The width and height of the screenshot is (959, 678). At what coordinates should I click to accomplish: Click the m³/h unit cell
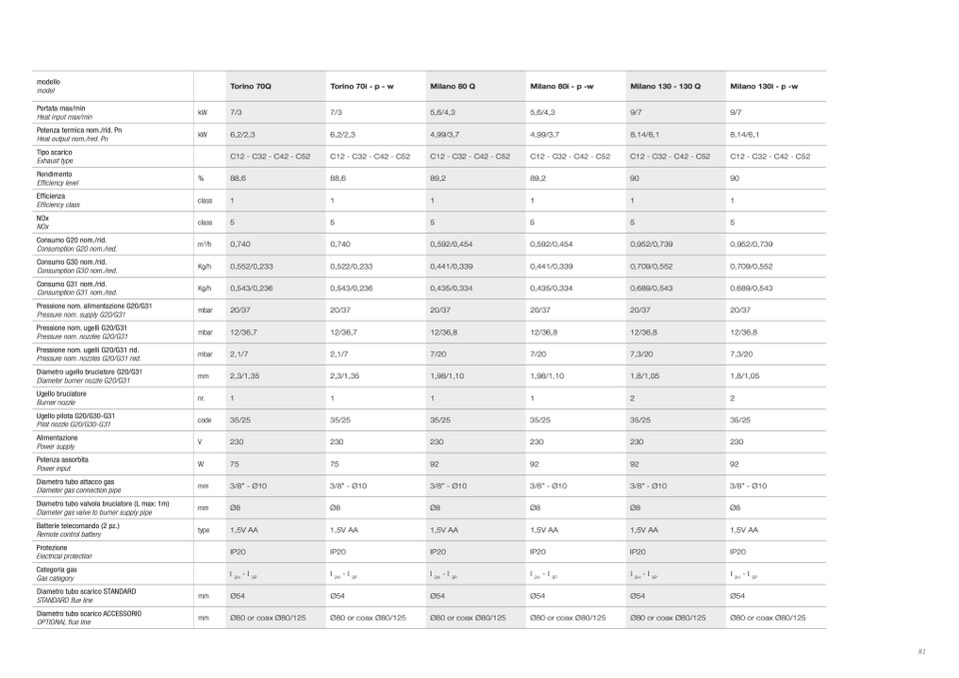point(204,244)
